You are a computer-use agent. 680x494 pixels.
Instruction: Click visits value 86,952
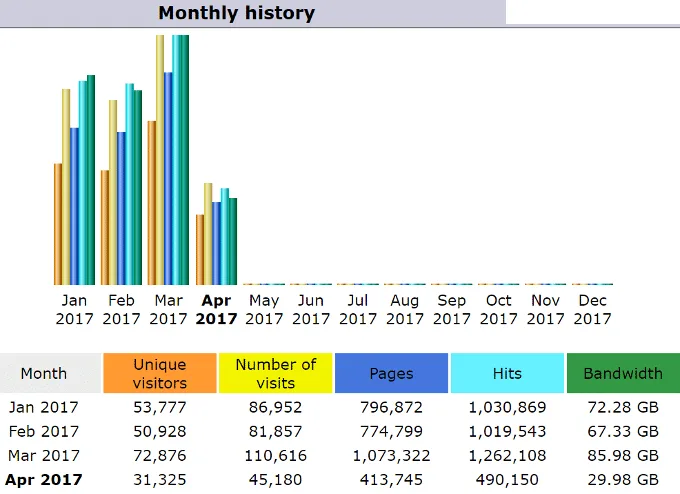[x=275, y=408]
